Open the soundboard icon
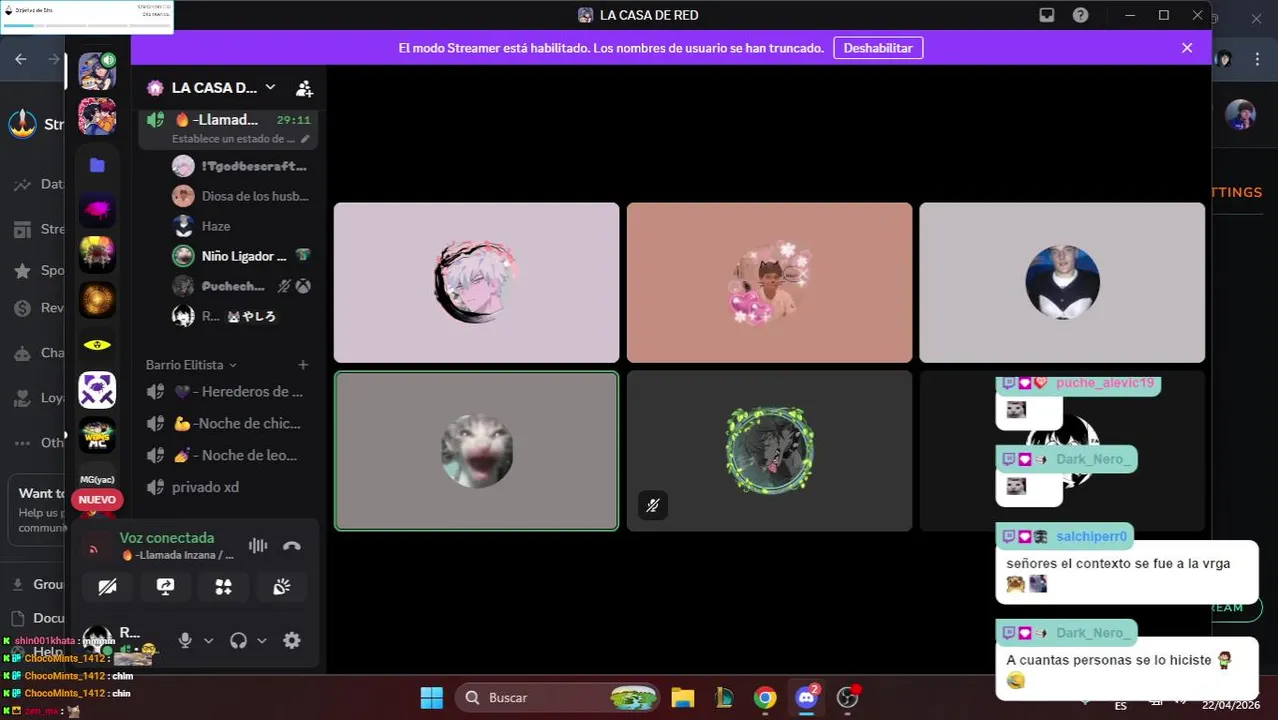 tap(281, 587)
